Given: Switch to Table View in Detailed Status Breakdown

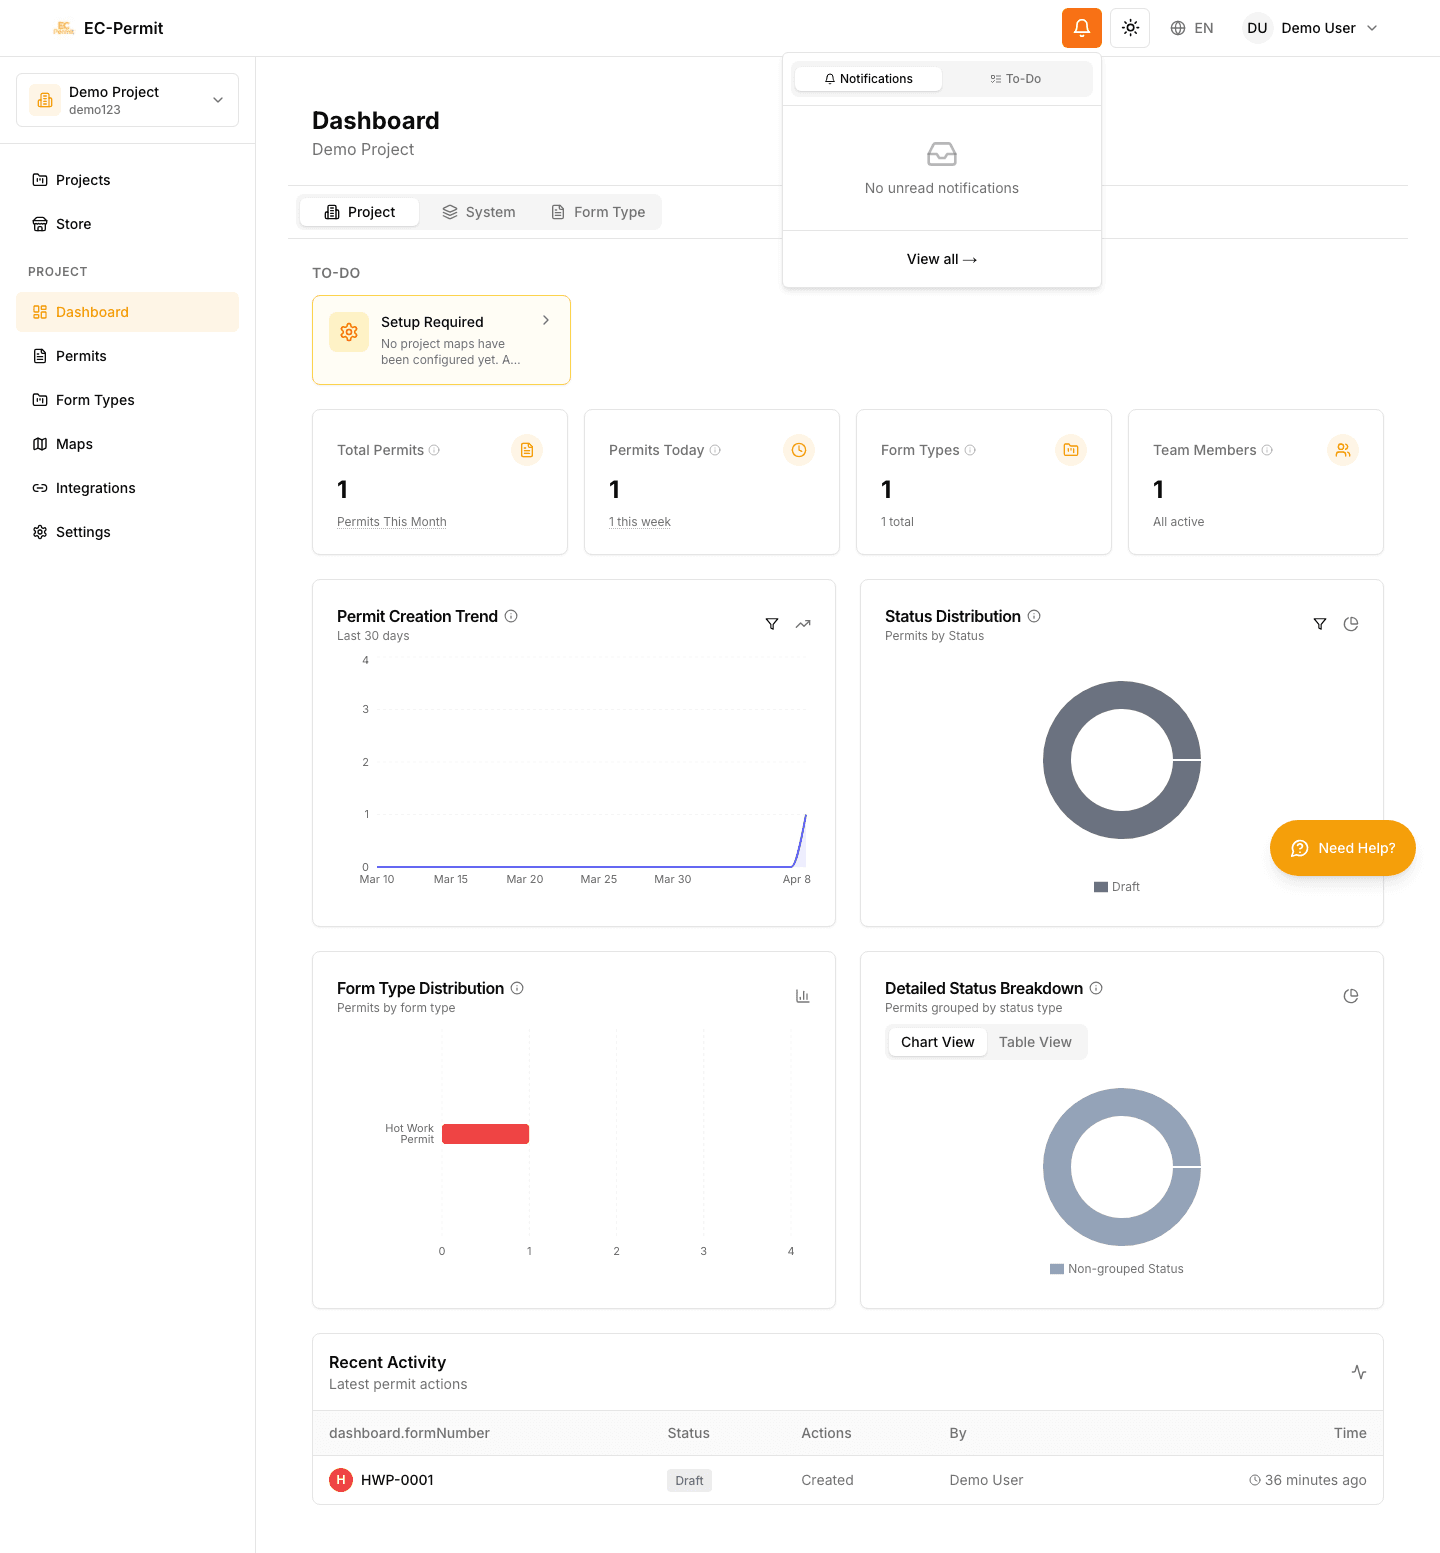Looking at the screenshot, I should [1035, 1042].
